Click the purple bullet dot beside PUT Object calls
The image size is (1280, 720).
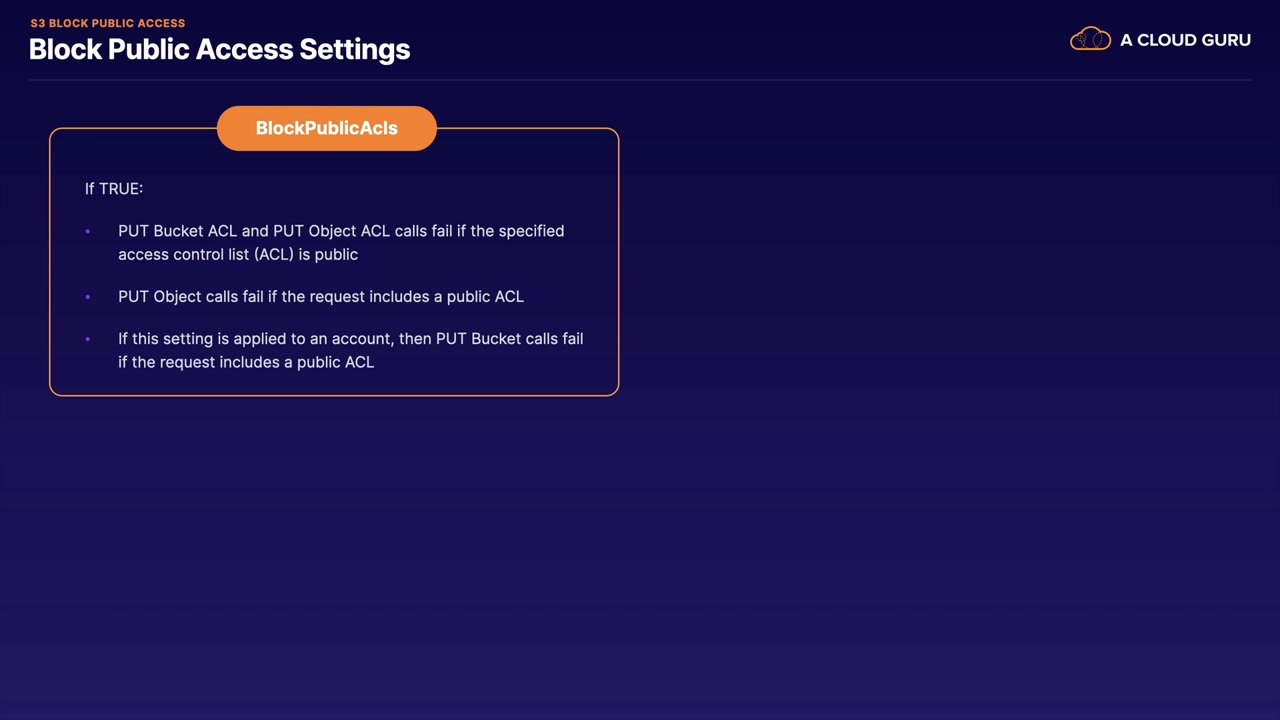88,297
